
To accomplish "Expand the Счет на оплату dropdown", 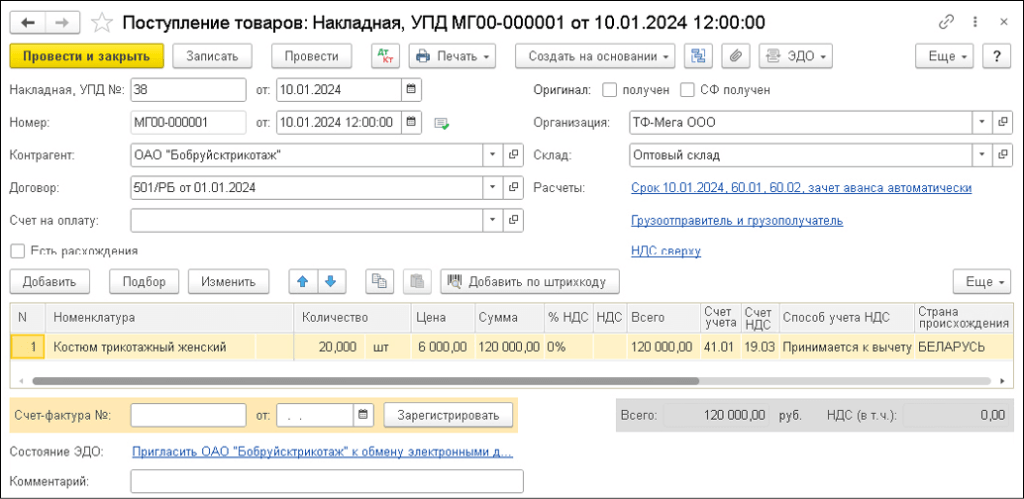I will click(493, 220).
